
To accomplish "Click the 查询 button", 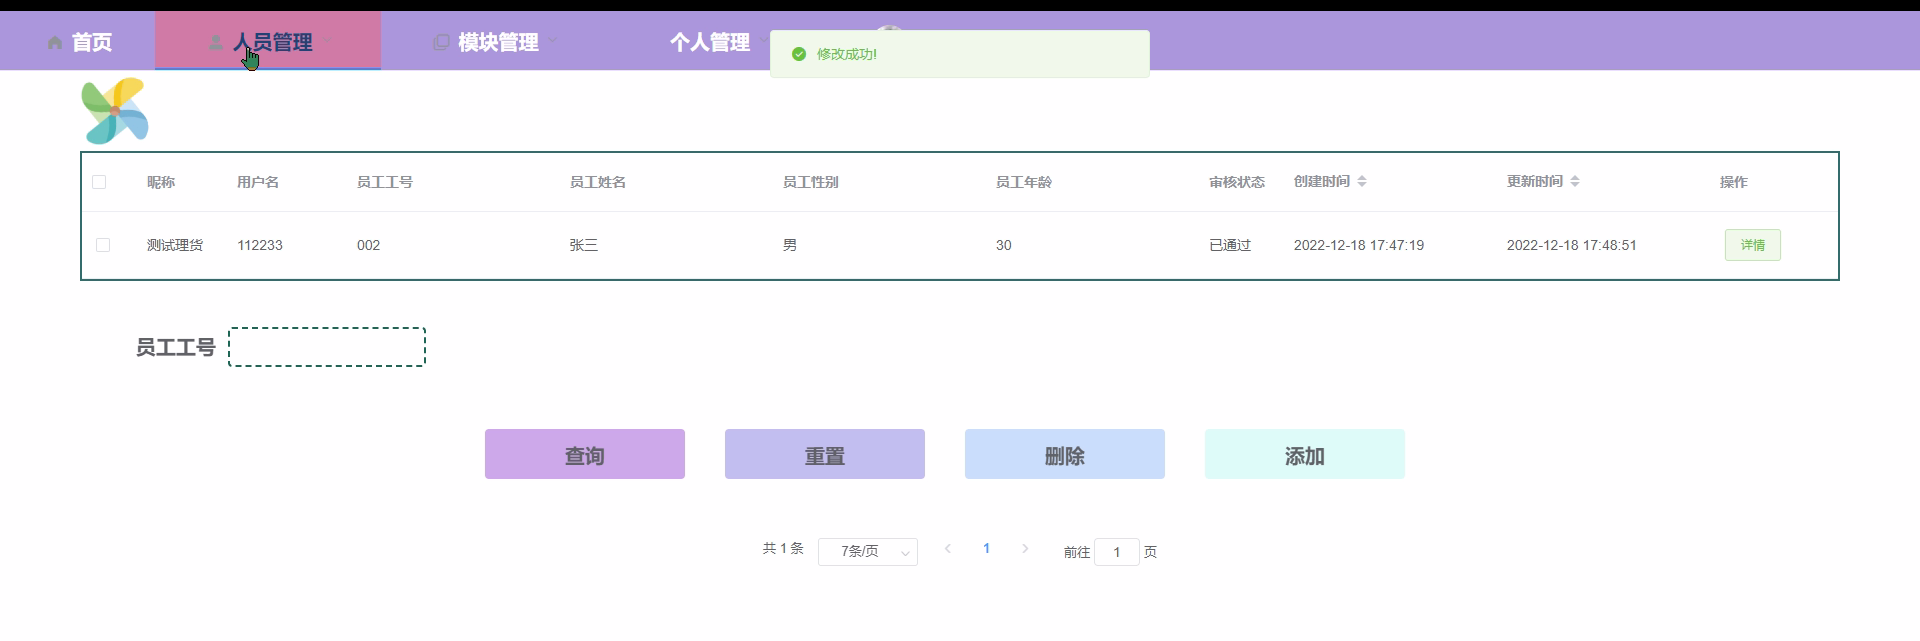I will click(x=585, y=454).
